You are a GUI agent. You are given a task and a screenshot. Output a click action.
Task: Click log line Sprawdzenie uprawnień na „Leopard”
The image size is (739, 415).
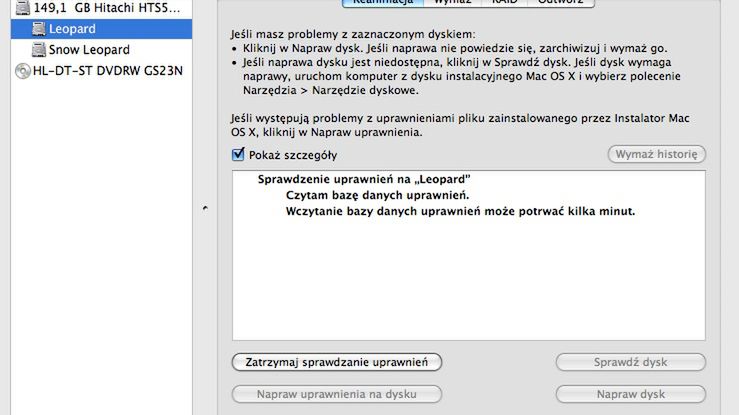(364, 179)
